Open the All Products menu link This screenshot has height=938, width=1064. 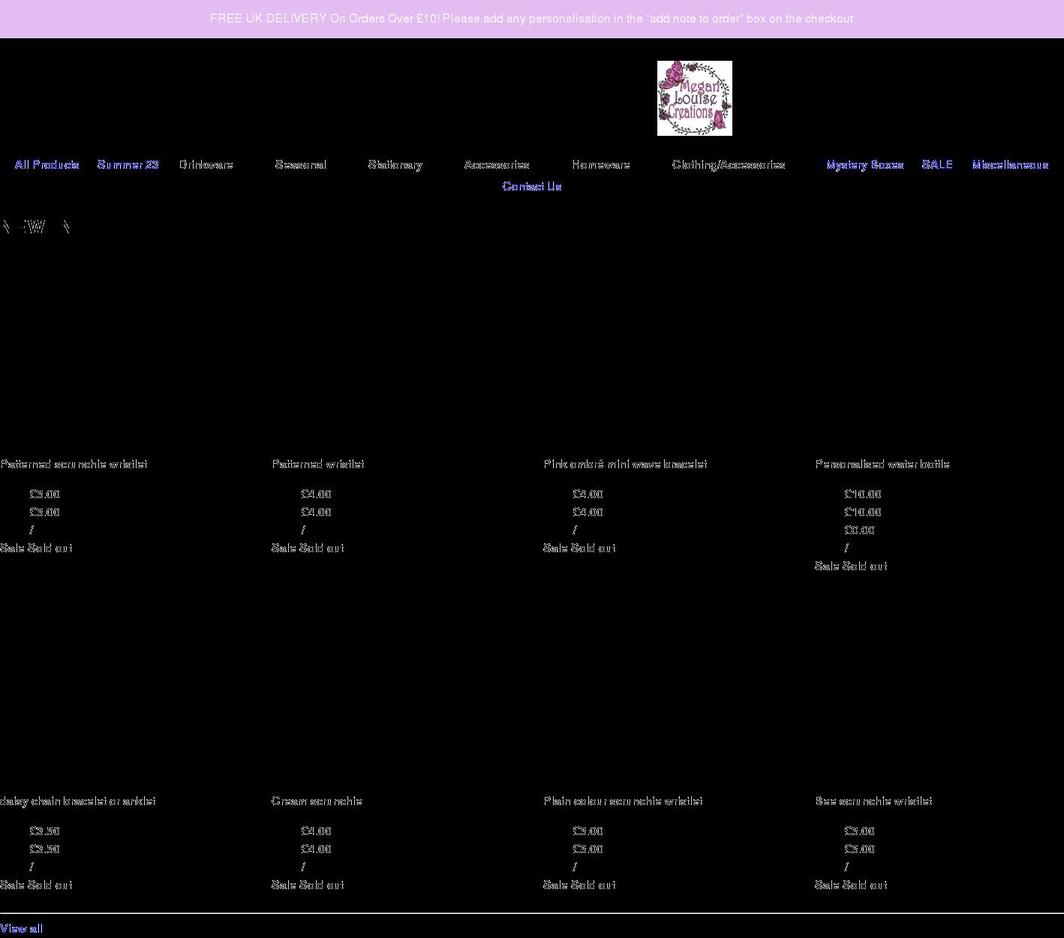47,165
